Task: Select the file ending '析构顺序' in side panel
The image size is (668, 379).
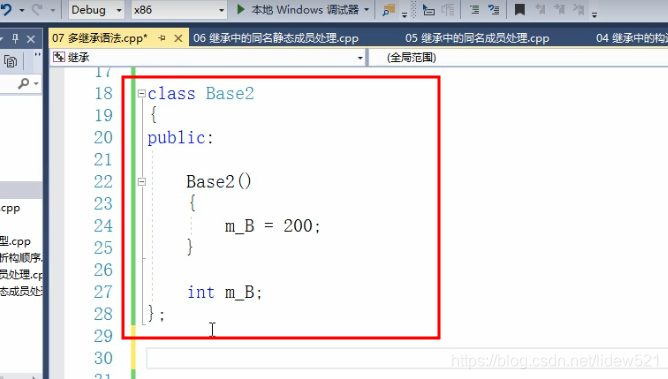Action: pyautogui.click(x=21, y=258)
